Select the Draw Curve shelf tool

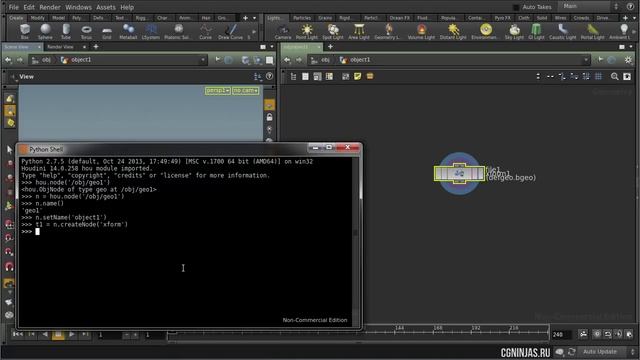(x=230, y=31)
